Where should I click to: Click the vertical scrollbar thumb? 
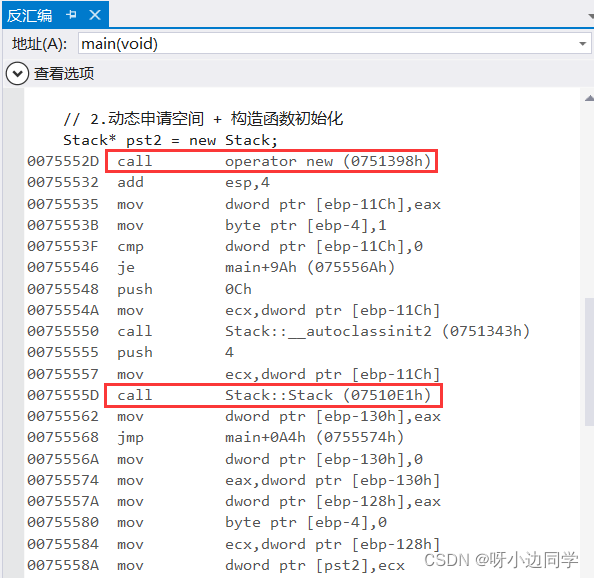coord(589,362)
